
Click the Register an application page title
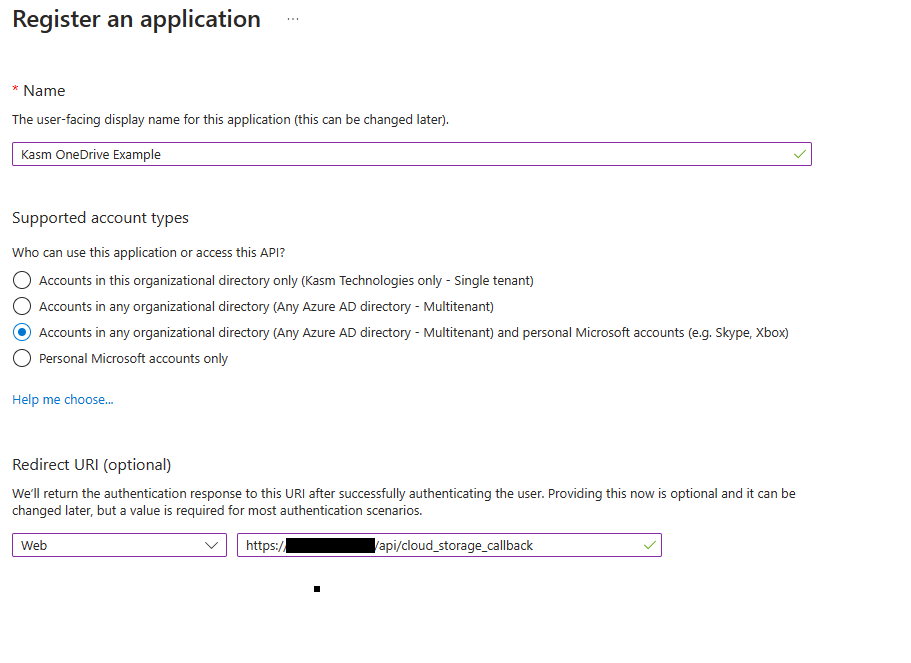(x=136, y=19)
